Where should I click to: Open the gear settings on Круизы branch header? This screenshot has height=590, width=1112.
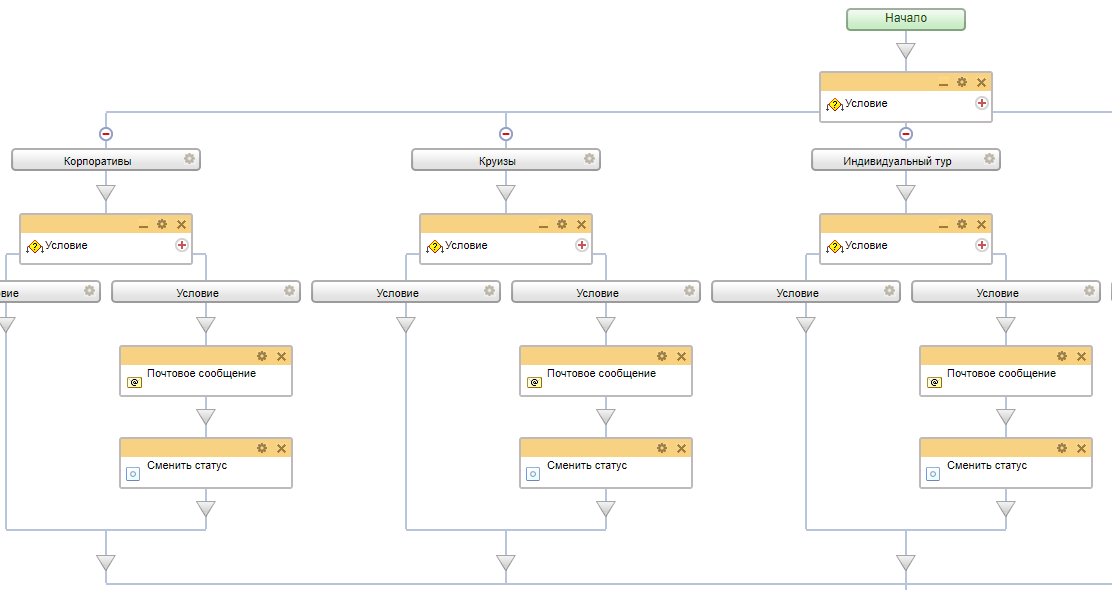pos(589,159)
